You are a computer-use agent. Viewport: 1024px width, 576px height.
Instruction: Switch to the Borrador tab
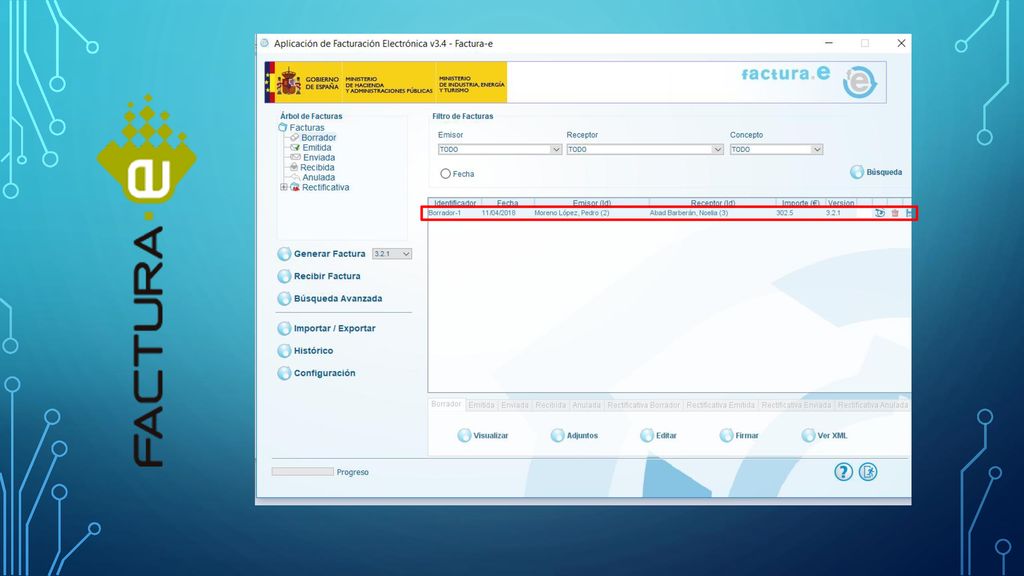(x=446, y=404)
